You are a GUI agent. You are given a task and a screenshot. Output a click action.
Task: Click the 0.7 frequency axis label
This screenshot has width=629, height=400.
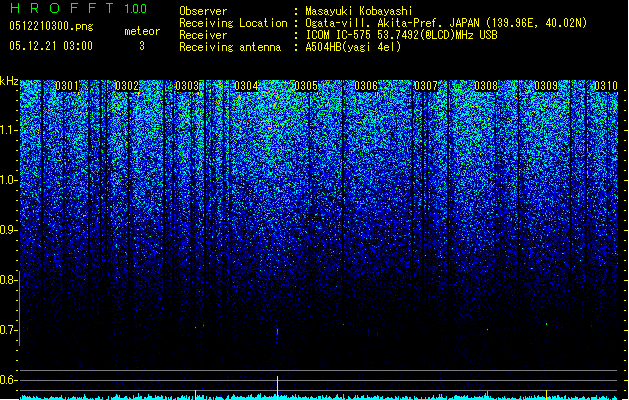8,330
